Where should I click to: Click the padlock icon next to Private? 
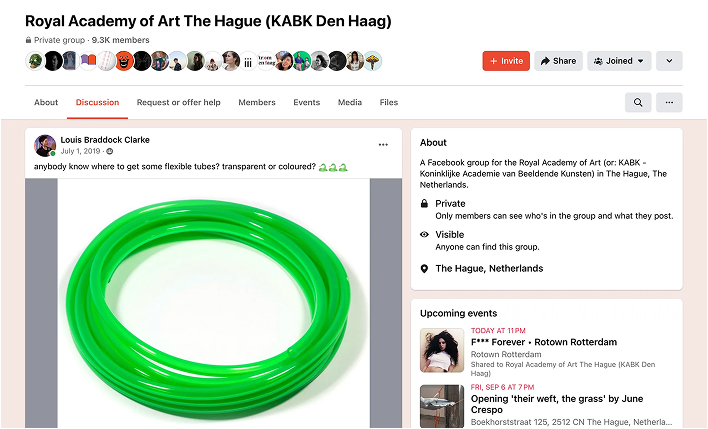pyautogui.click(x=424, y=204)
